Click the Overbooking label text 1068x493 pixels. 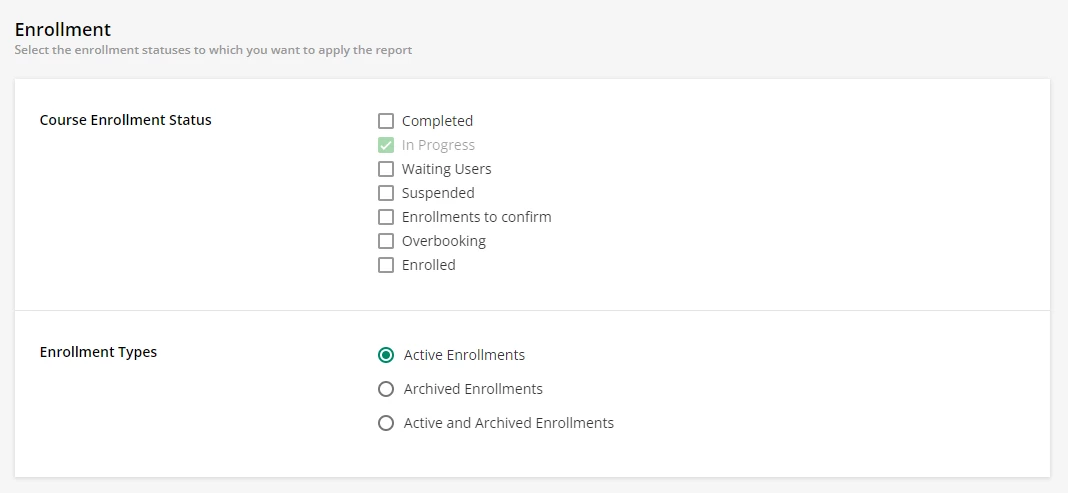(443, 241)
